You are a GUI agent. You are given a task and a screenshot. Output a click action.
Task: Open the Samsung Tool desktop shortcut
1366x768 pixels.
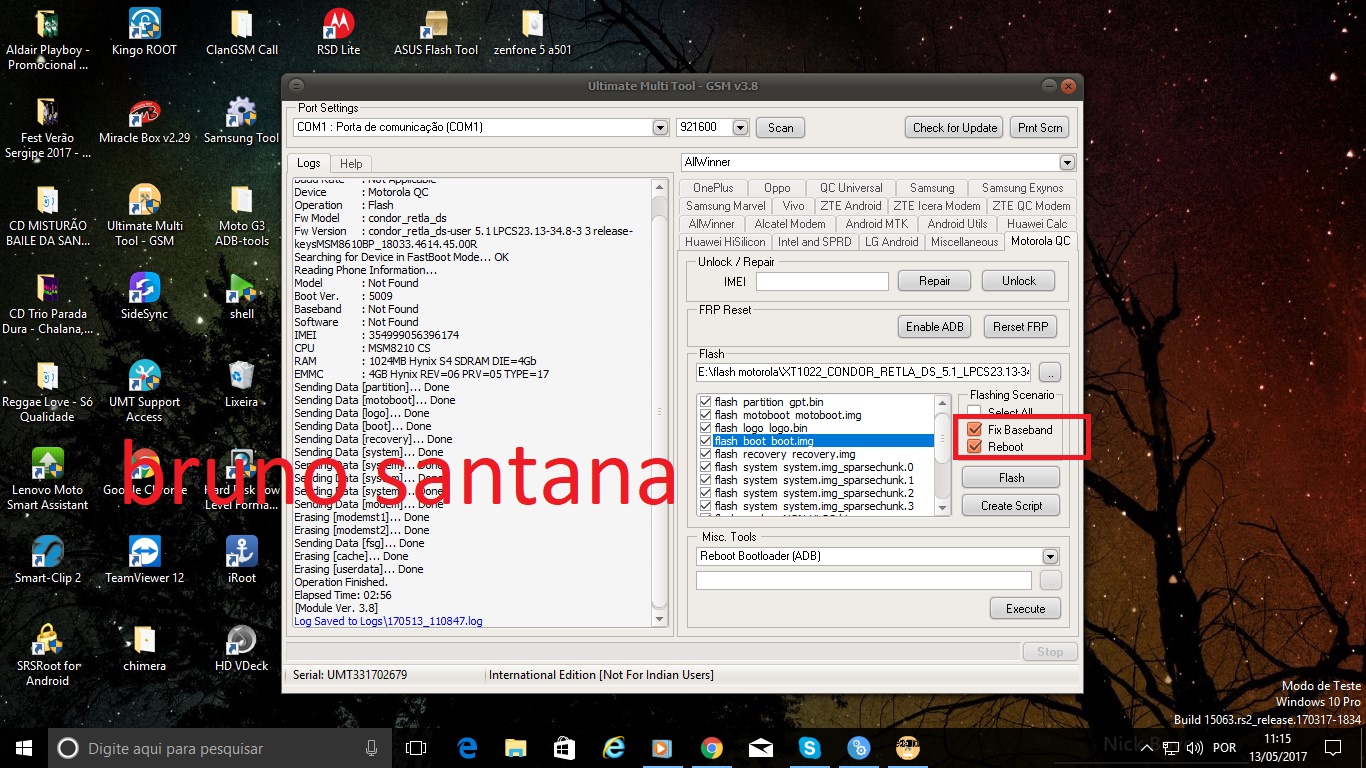[x=241, y=121]
